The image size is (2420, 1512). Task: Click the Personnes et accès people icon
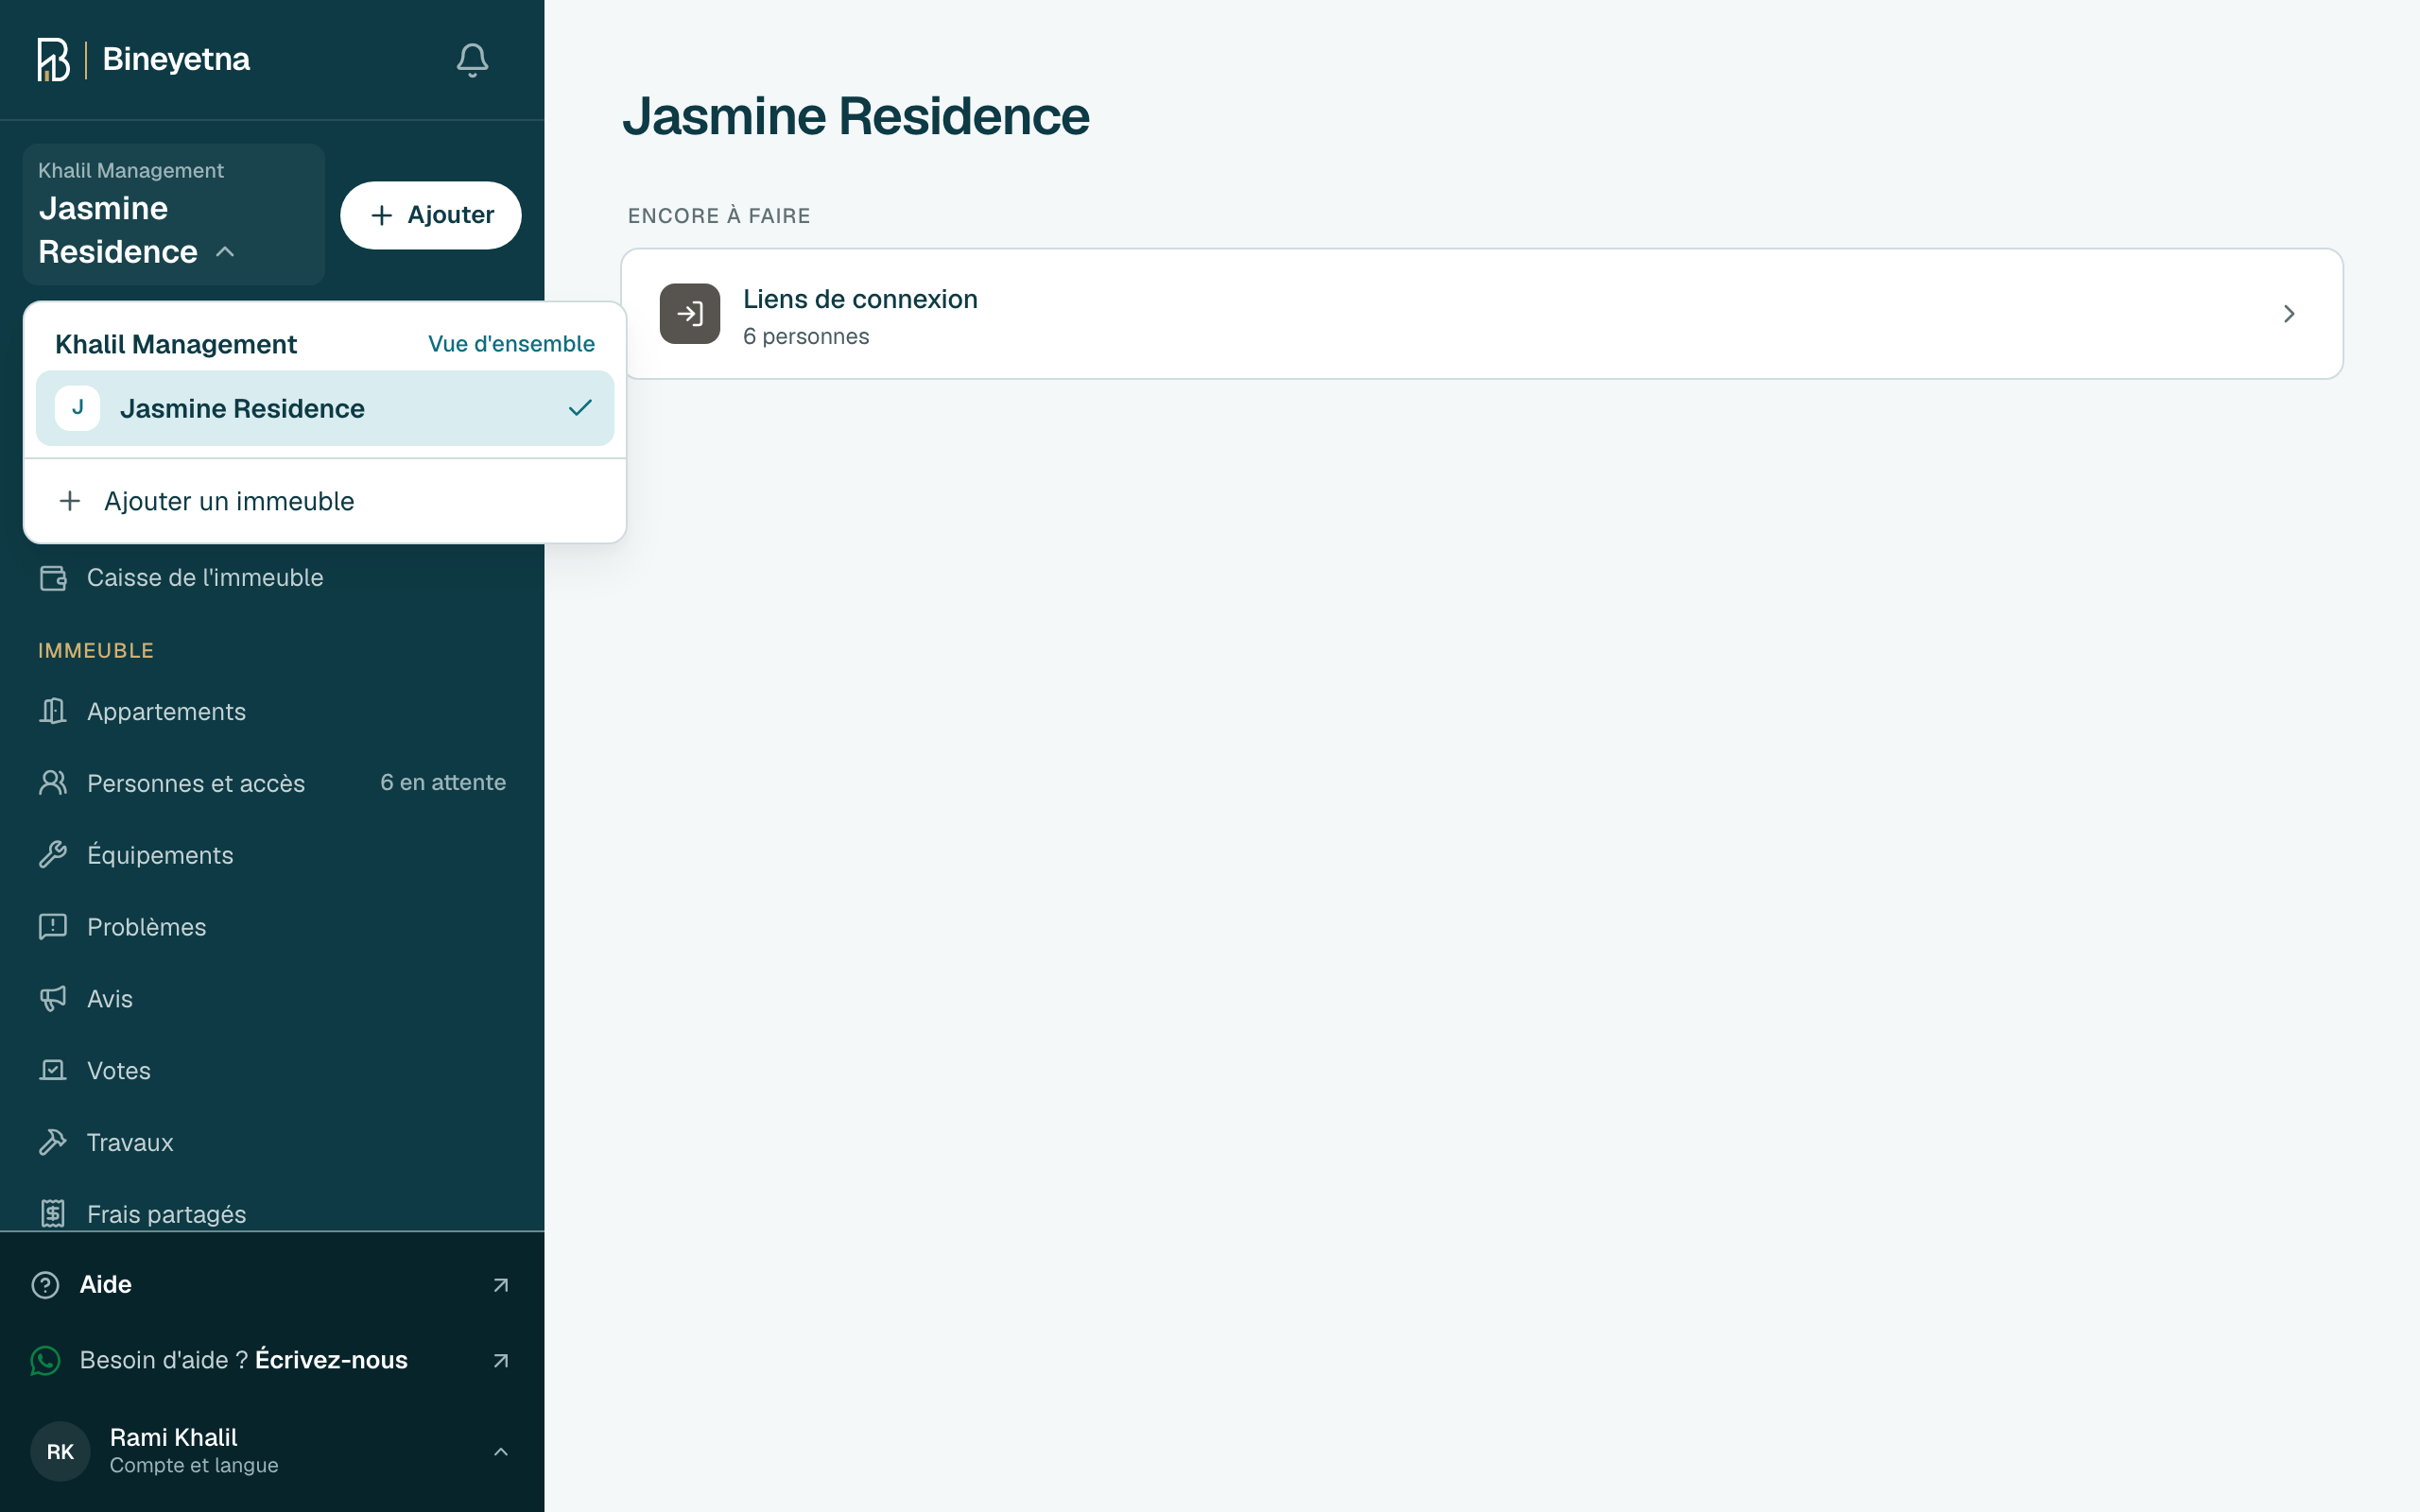[x=53, y=783]
